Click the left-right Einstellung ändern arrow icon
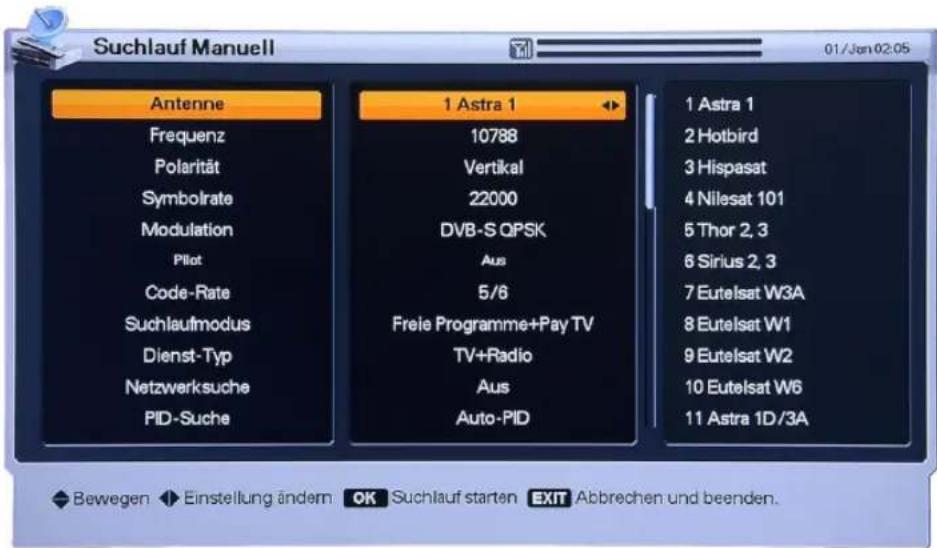The image size is (937, 548). tap(169, 498)
